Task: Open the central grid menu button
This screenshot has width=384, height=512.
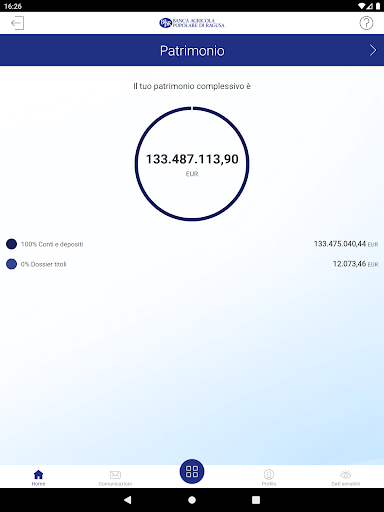Action: (192, 471)
